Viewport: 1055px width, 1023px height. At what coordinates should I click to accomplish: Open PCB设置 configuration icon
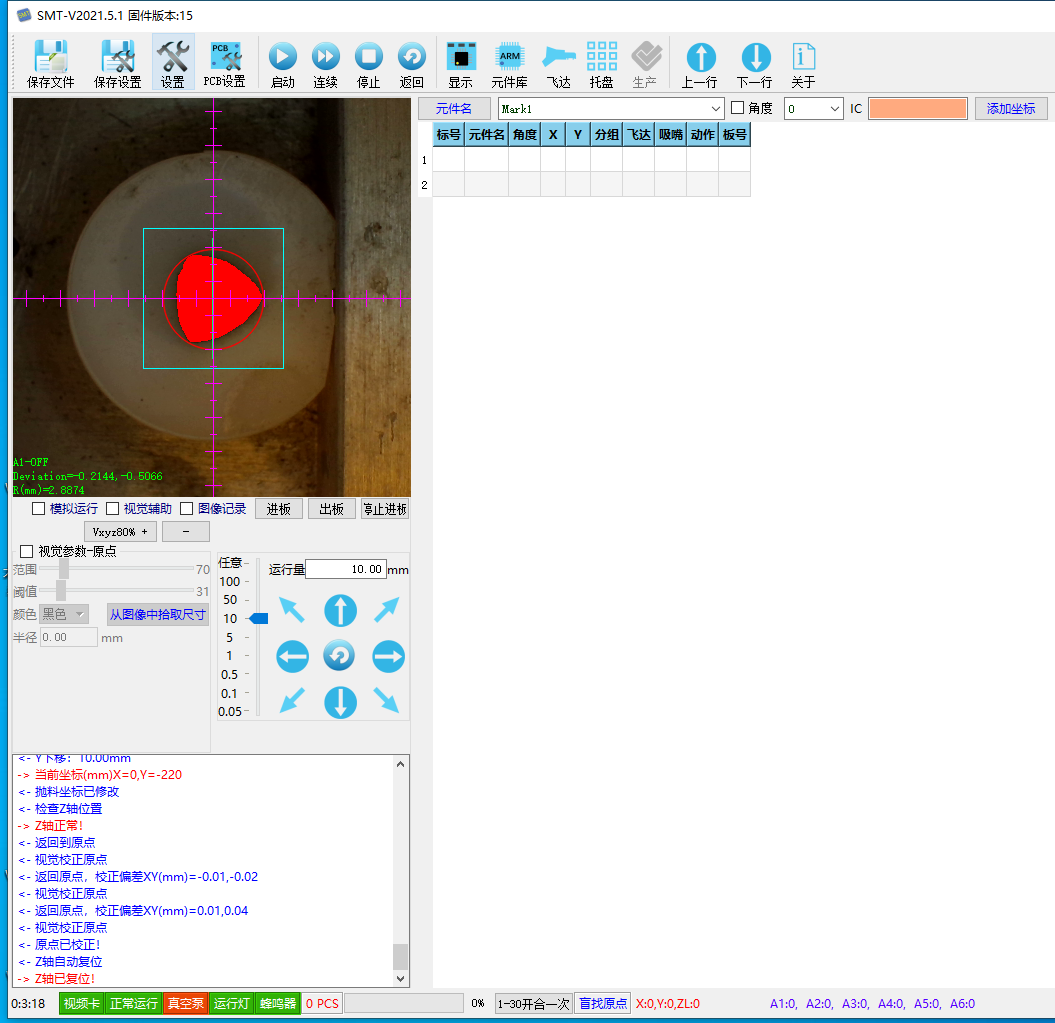[x=225, y=64]
